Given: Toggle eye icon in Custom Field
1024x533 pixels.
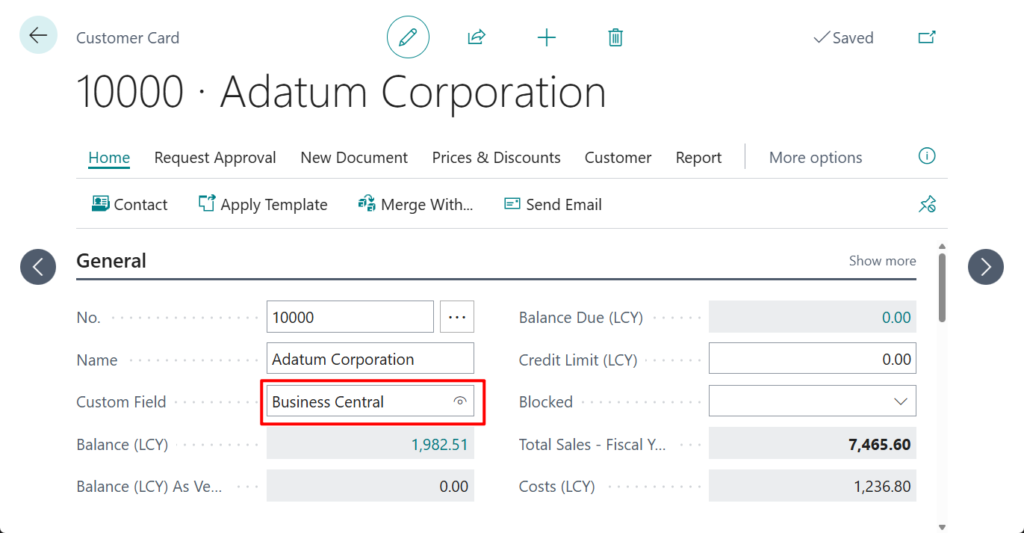Looking at the screenshot, I should [x=460, y=402].
